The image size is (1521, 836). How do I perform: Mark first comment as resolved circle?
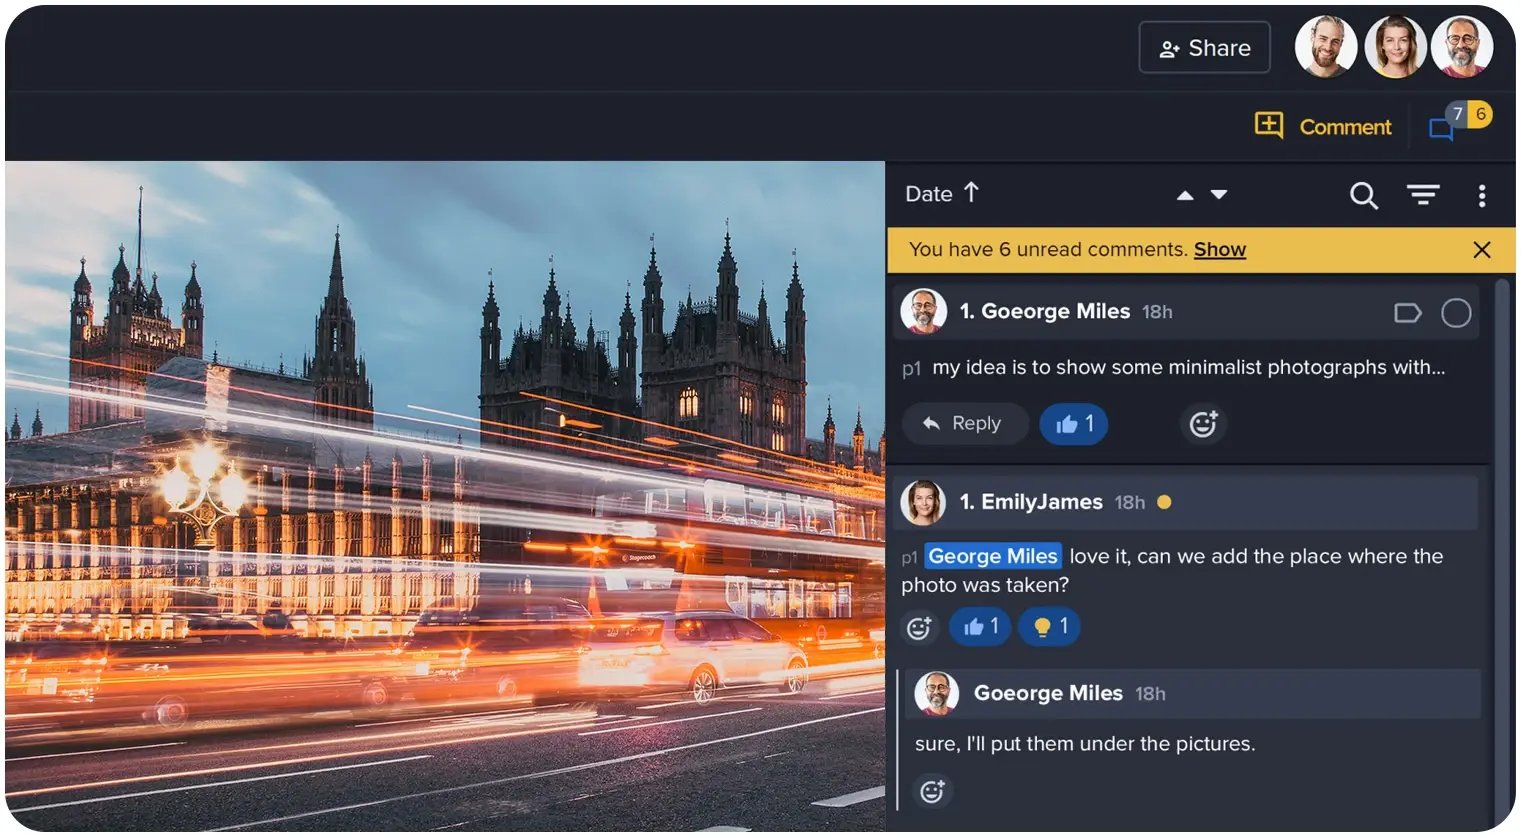[x=1456, y=313]
